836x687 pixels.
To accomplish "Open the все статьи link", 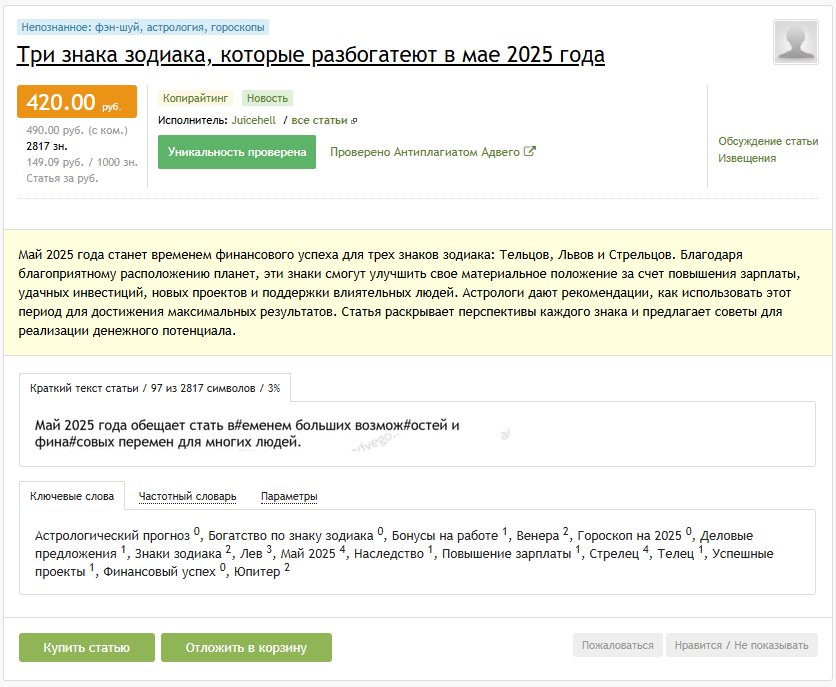I will pyautogui.click(x=319, y=120).
